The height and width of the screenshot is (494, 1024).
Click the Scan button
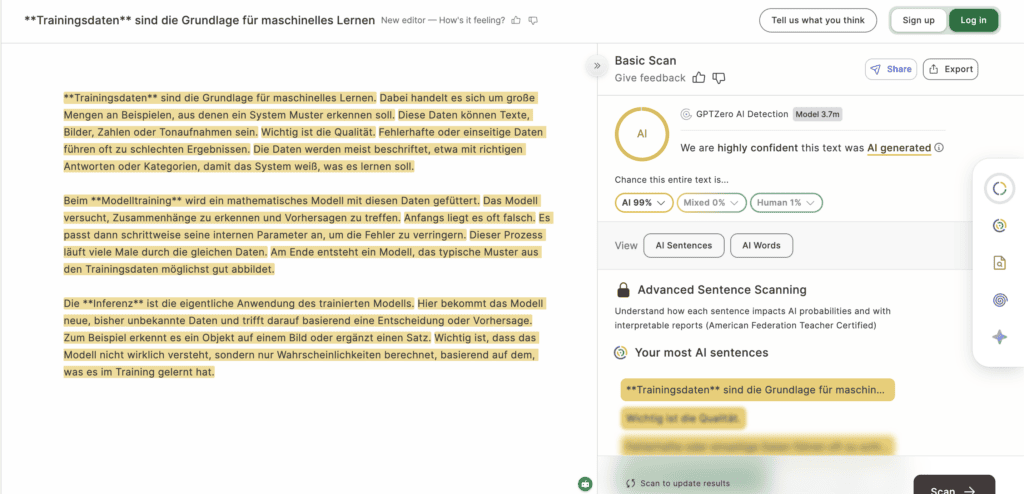click(954, 487)
